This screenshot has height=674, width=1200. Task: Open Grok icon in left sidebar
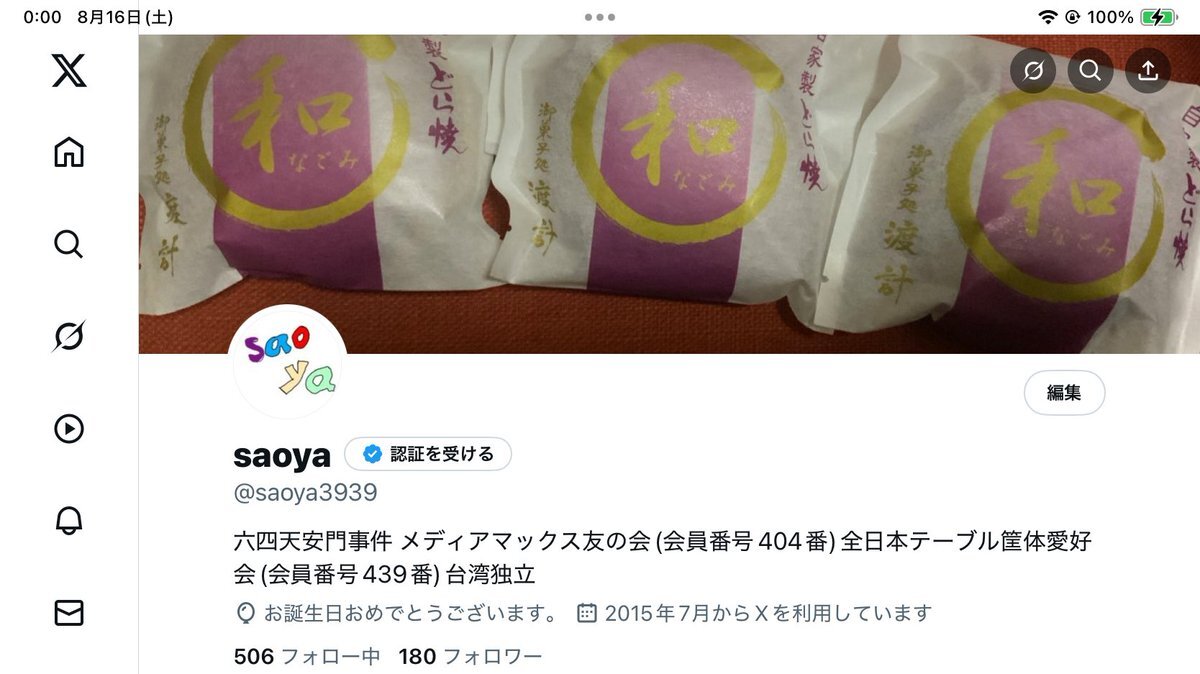(x=68, y=336)
